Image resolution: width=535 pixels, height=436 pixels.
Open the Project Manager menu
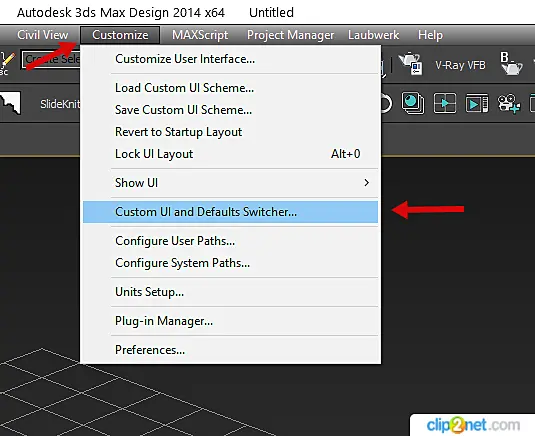click(290, 35)
